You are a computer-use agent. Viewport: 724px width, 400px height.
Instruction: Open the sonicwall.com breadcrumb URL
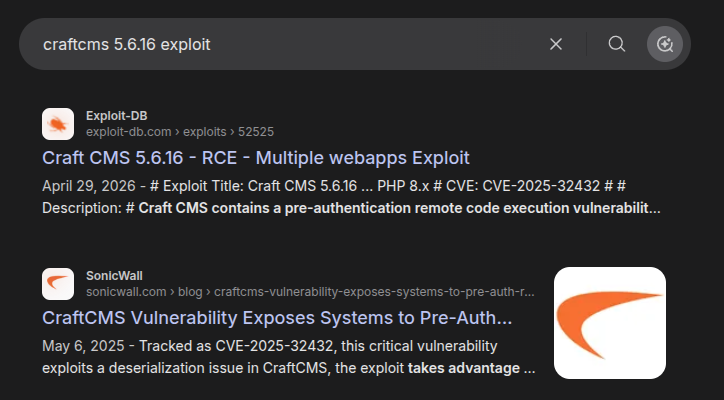[310, 292]
